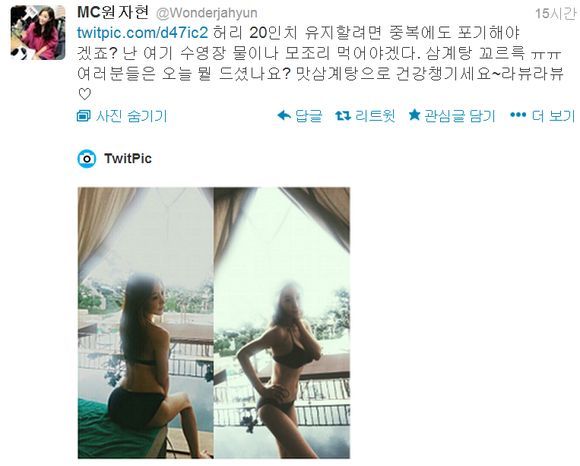
Task: Select the 답글 reply text
Action: click(x=308, y=116)
